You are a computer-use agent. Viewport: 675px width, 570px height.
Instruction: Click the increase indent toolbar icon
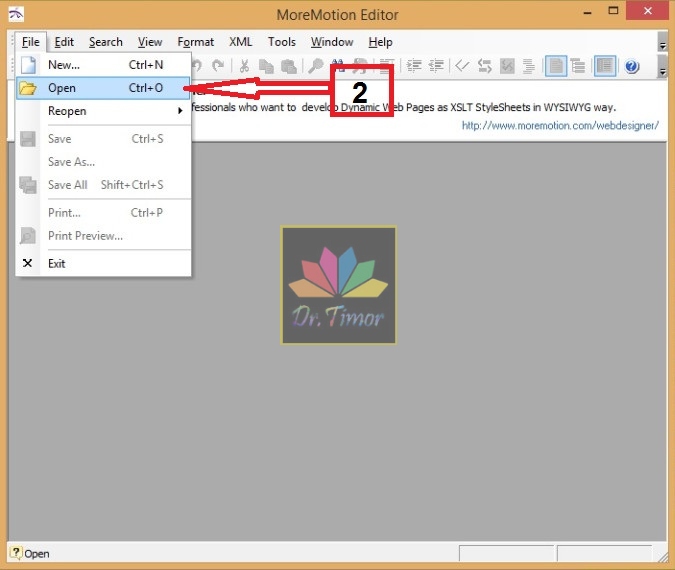click(414, 65)
